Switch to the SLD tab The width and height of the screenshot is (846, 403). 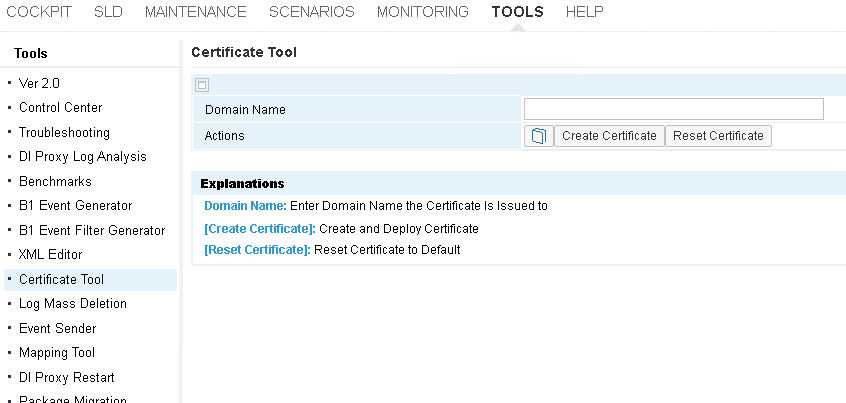[x=108, y=12]
